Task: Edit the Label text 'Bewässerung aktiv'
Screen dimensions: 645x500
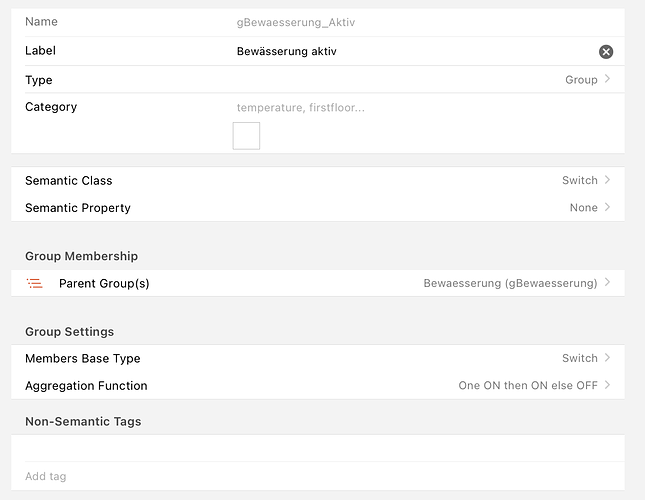Action: [287, 51]
